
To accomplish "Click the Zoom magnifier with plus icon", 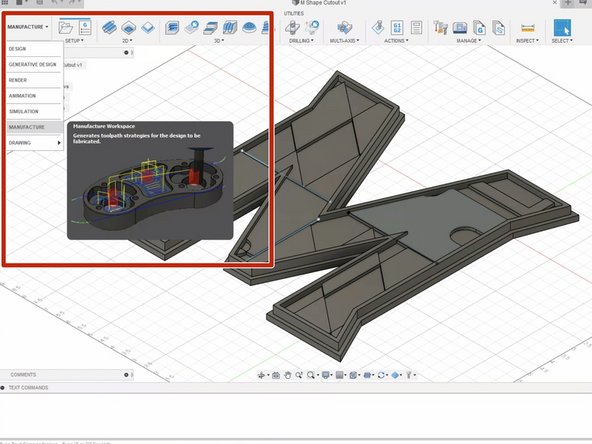I will (x=299, y=375).
